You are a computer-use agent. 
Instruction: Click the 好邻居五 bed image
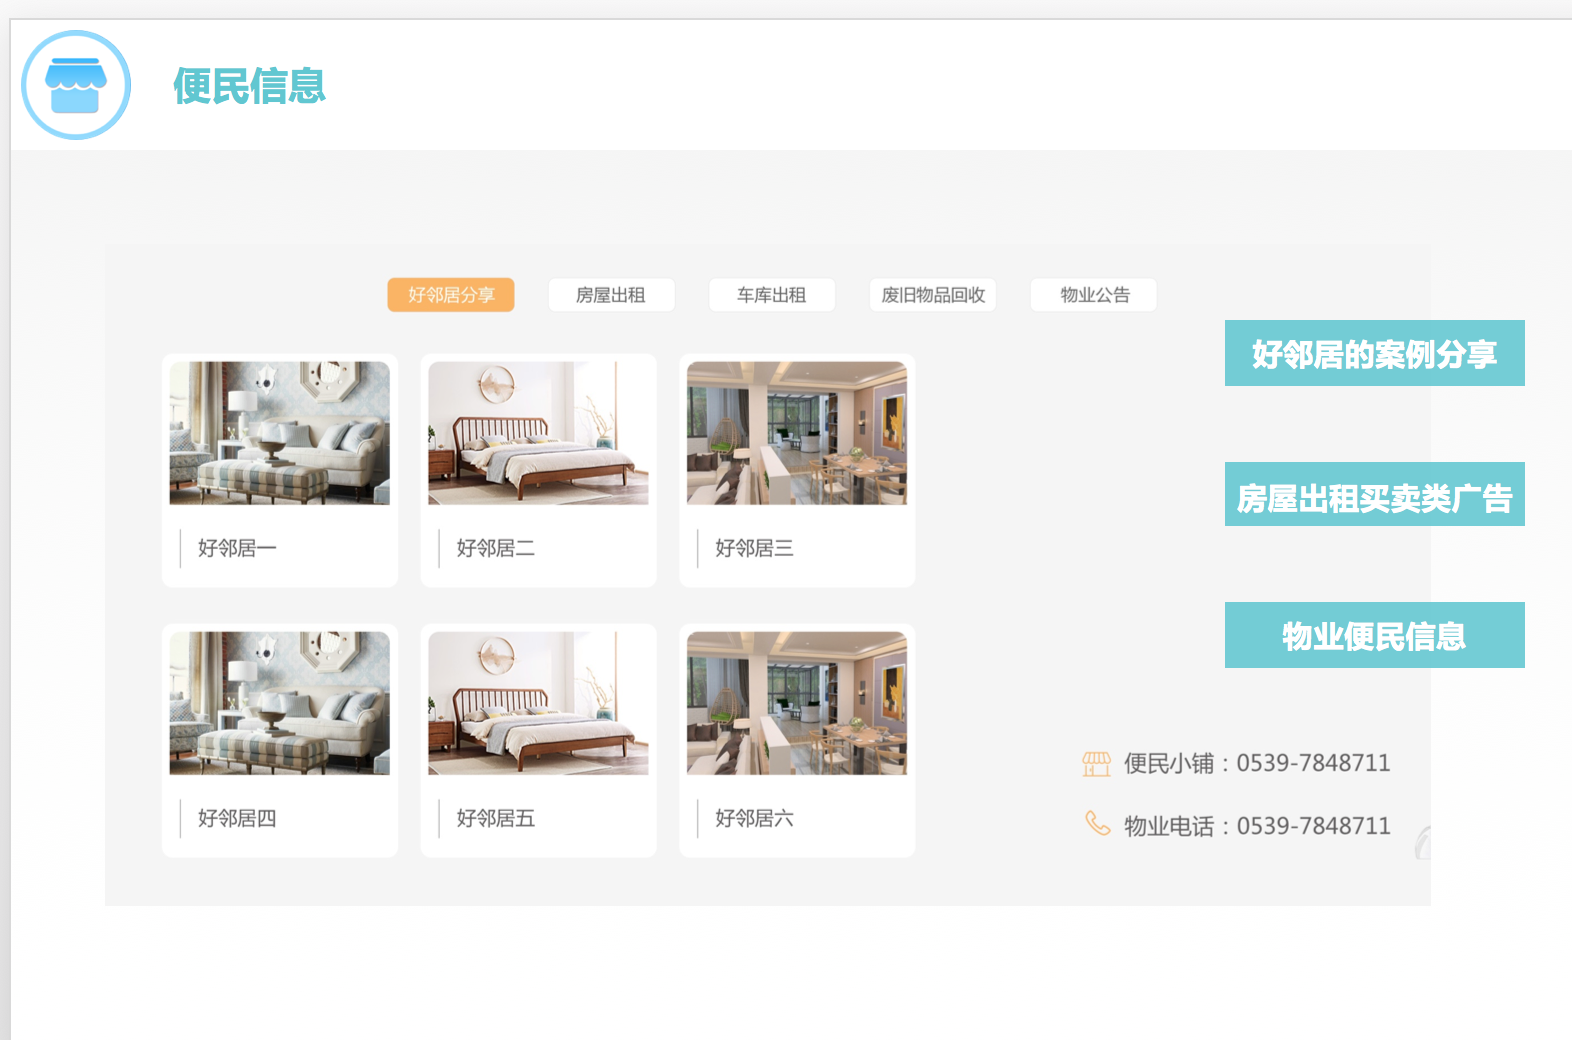click(538, 703)
